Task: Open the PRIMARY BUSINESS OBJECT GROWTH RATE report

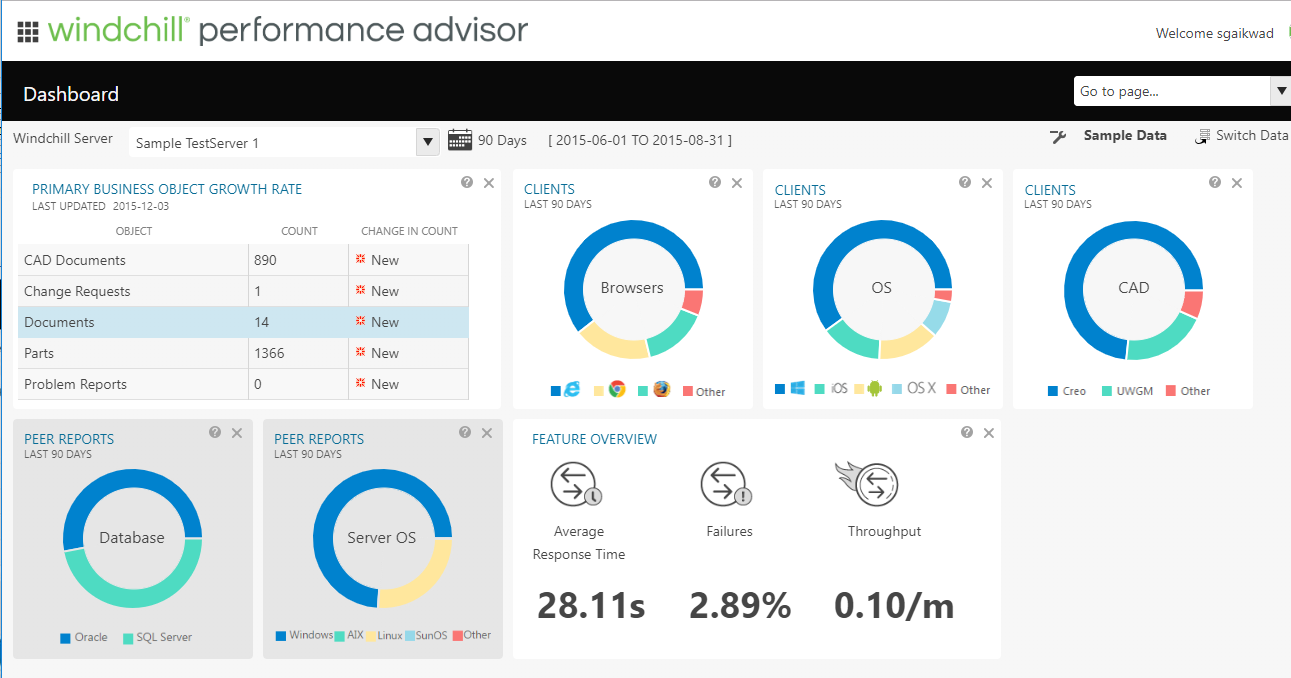Action: [166, 188]
